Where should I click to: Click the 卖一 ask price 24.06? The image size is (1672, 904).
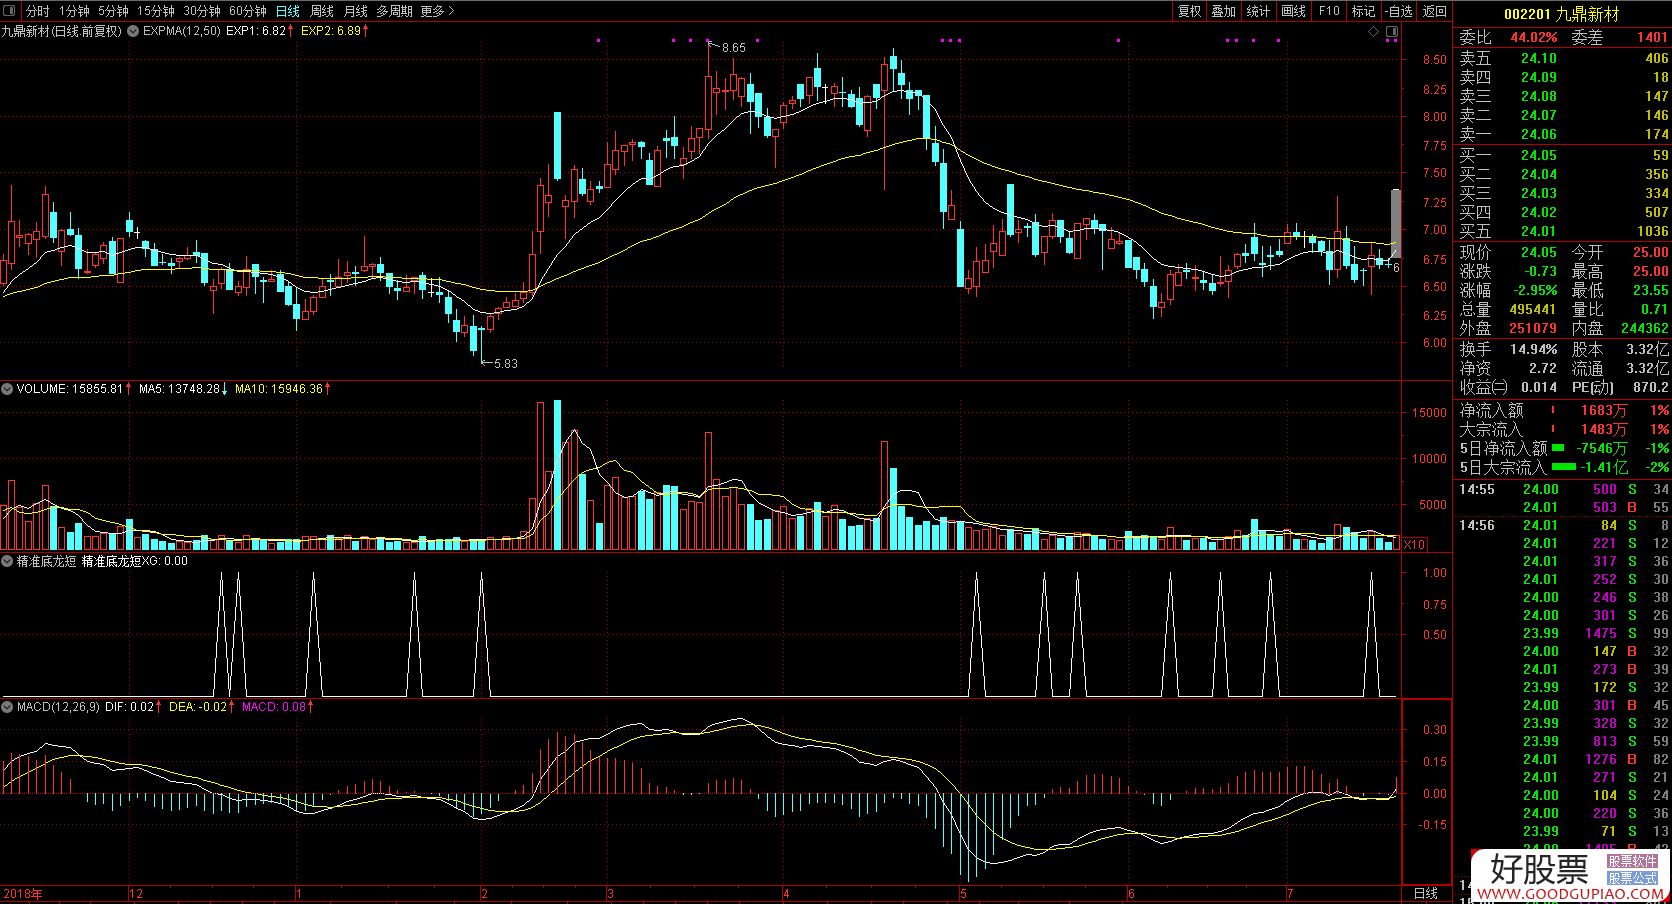[x=1538, y=134]
